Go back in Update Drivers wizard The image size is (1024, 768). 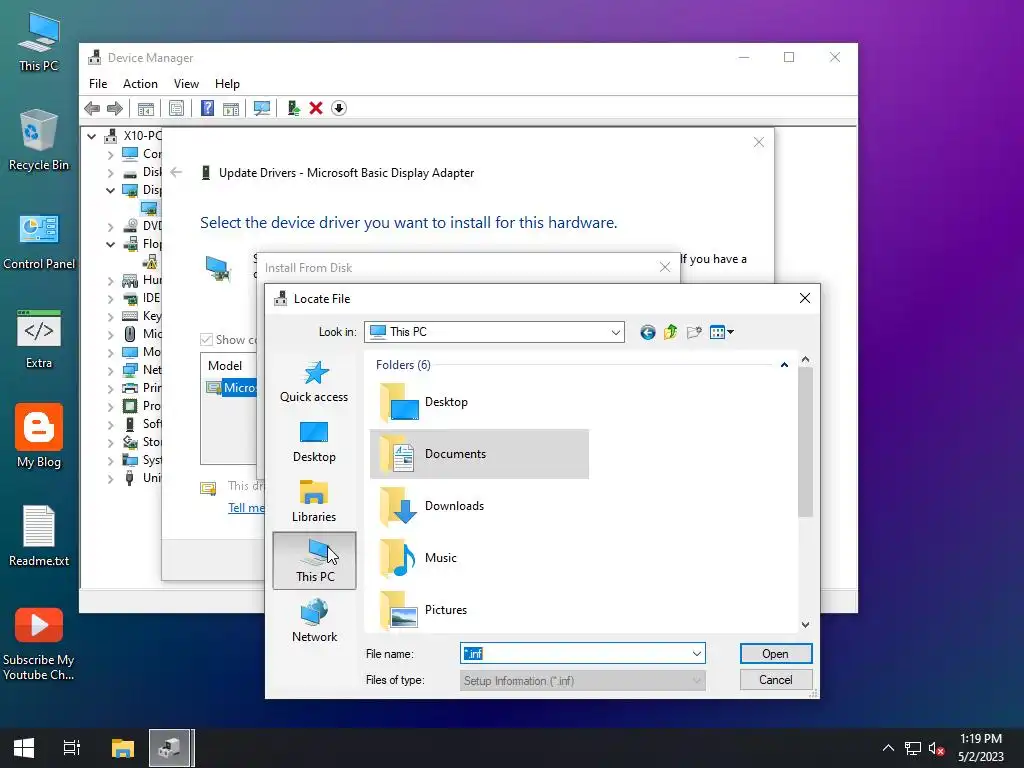tap(176, 172)
